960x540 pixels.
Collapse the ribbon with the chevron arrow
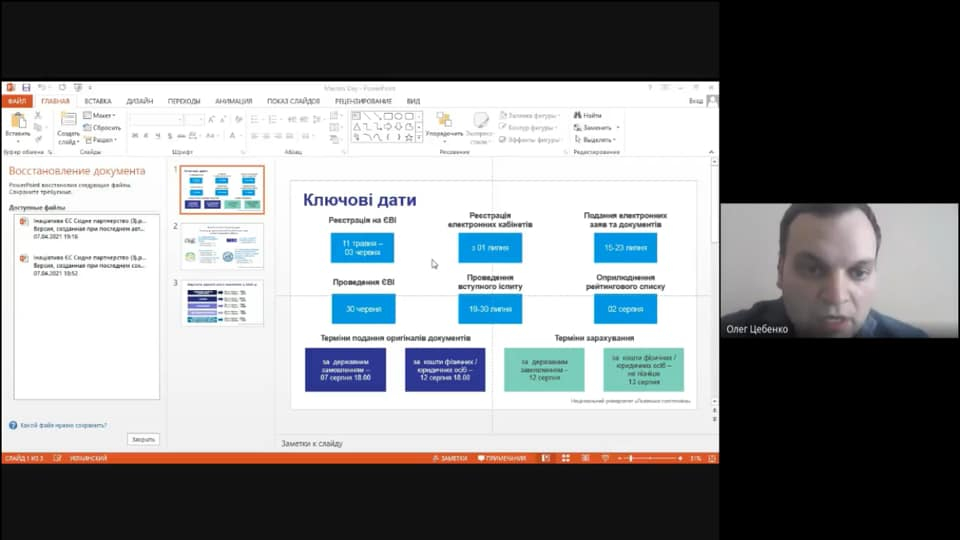(711, 152)
